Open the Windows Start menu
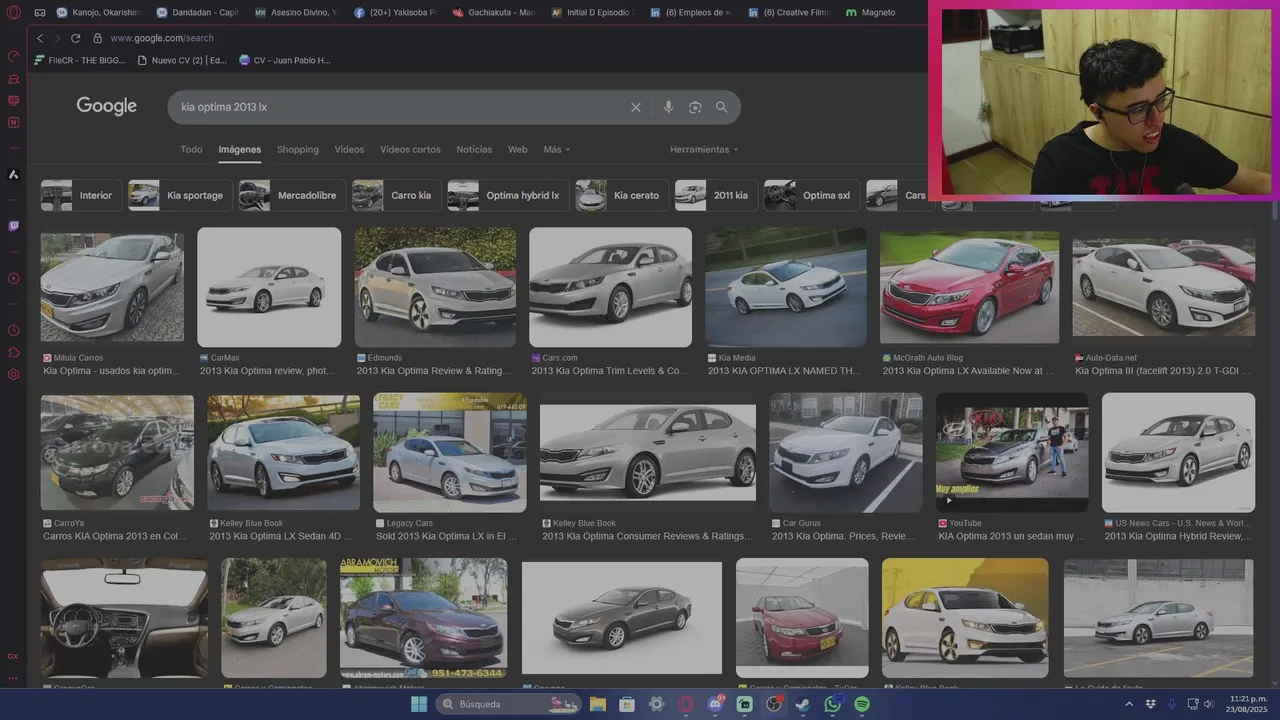This screenshot has height=720, width=1280. point(419,704)
